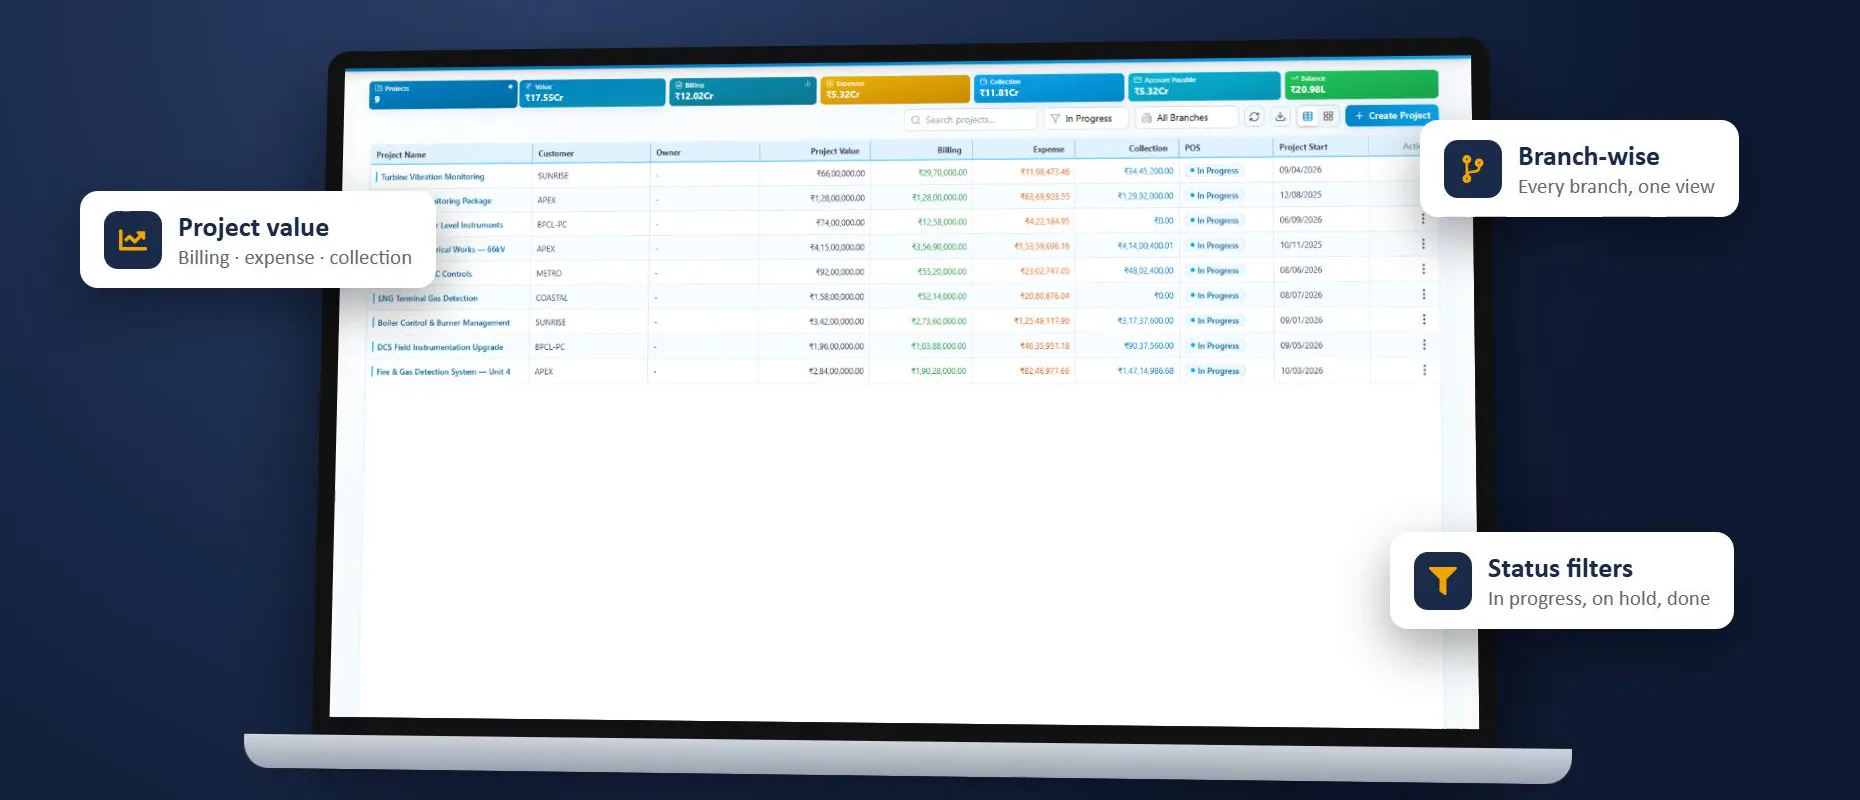Viewport: 1860px width, 800px height.
Task: Sort by the Project Name column header
Action: click(x=401, y=155)
